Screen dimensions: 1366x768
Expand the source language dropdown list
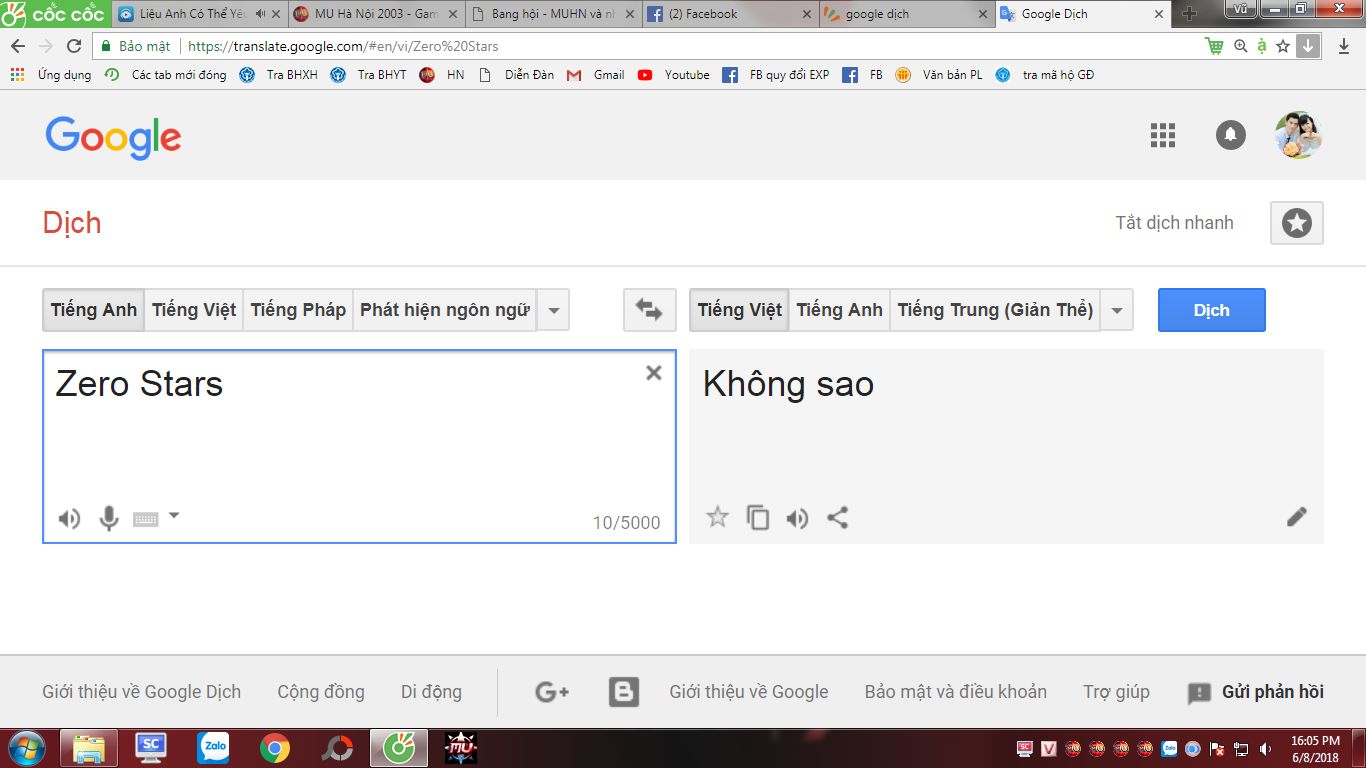[554, 310]
